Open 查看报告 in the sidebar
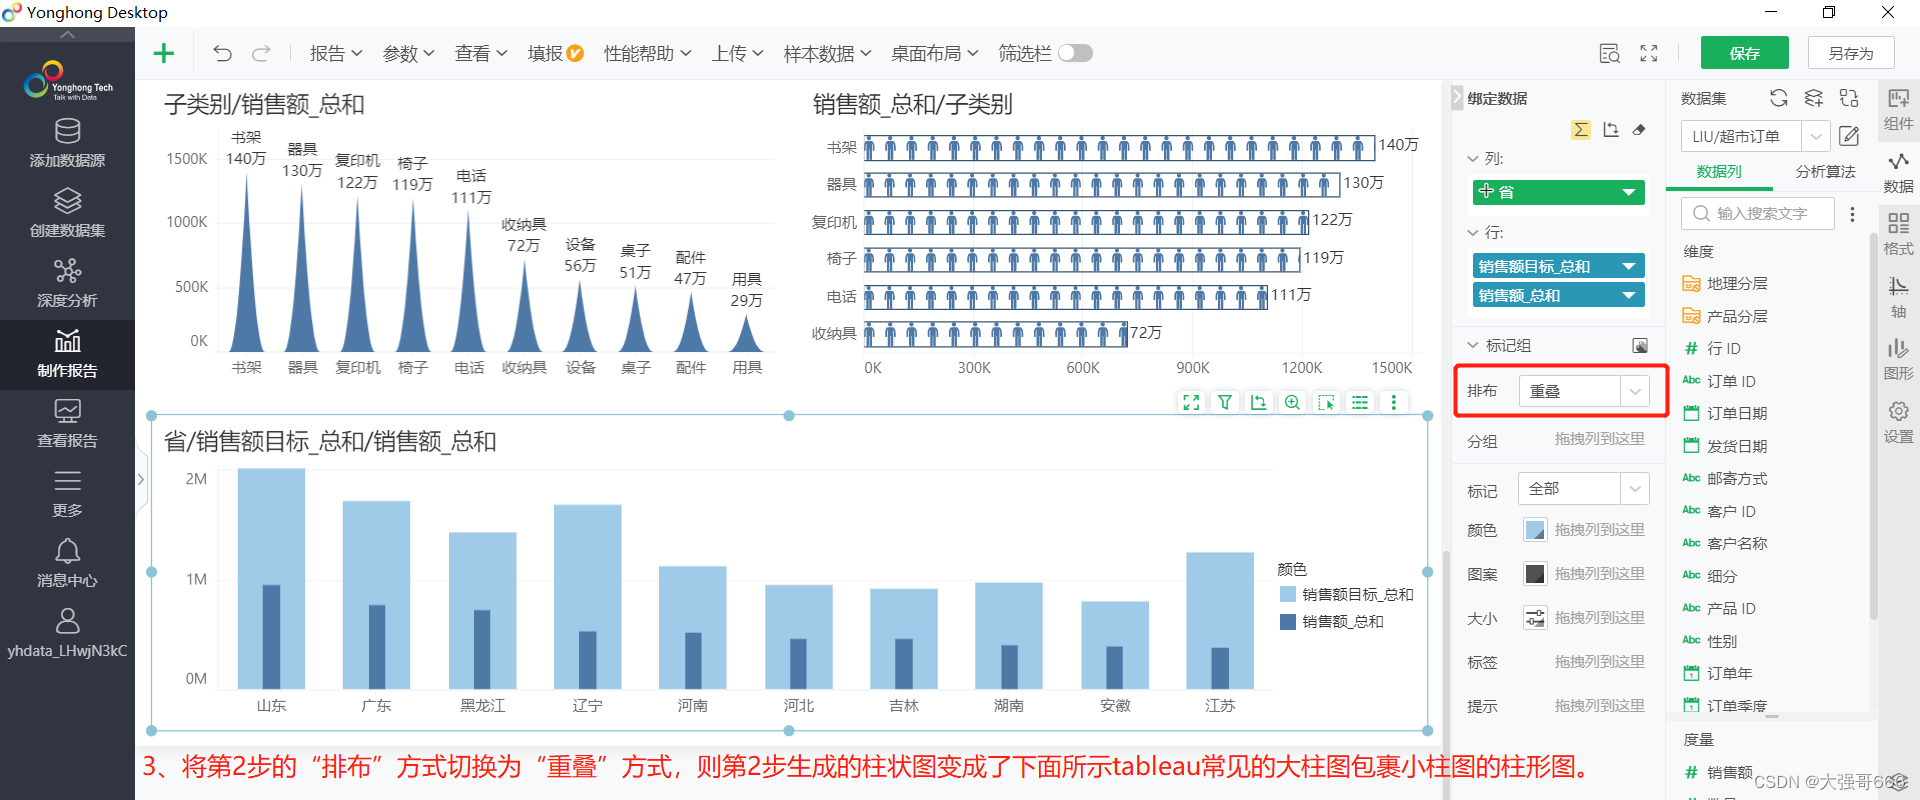Screen dimensions: 1920x800 click(x=67, y=423)
